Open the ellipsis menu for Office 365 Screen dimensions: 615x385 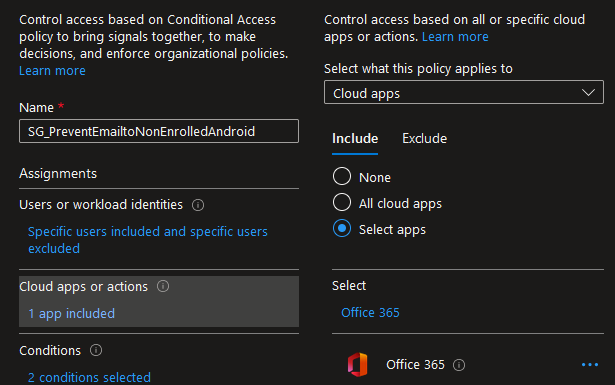590,365
